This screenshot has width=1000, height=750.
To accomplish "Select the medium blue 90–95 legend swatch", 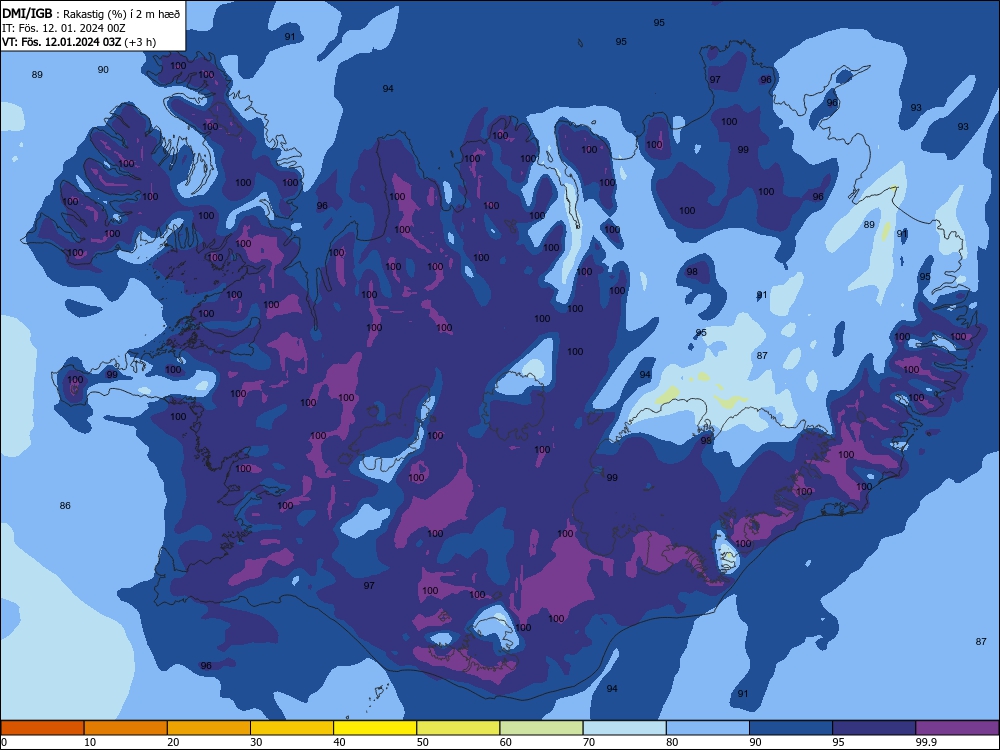I will pyautogui.click(x=791, y=728).
